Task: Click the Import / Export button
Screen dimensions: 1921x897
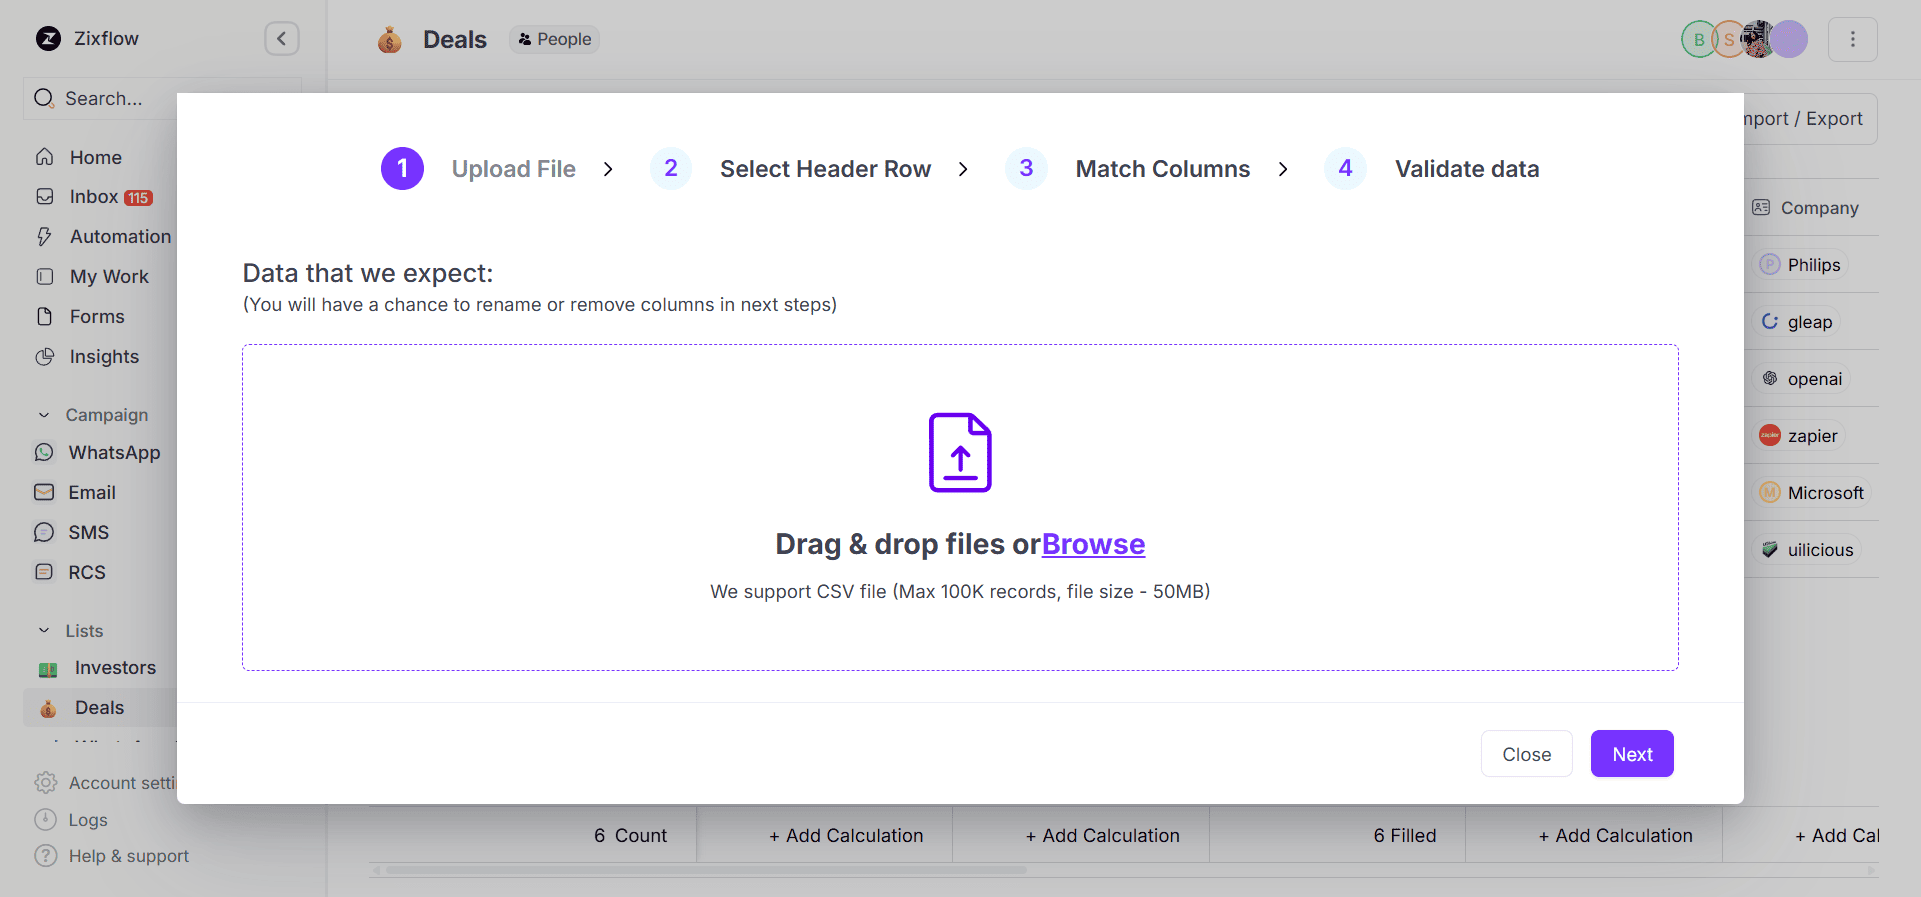Action: 1811,119
